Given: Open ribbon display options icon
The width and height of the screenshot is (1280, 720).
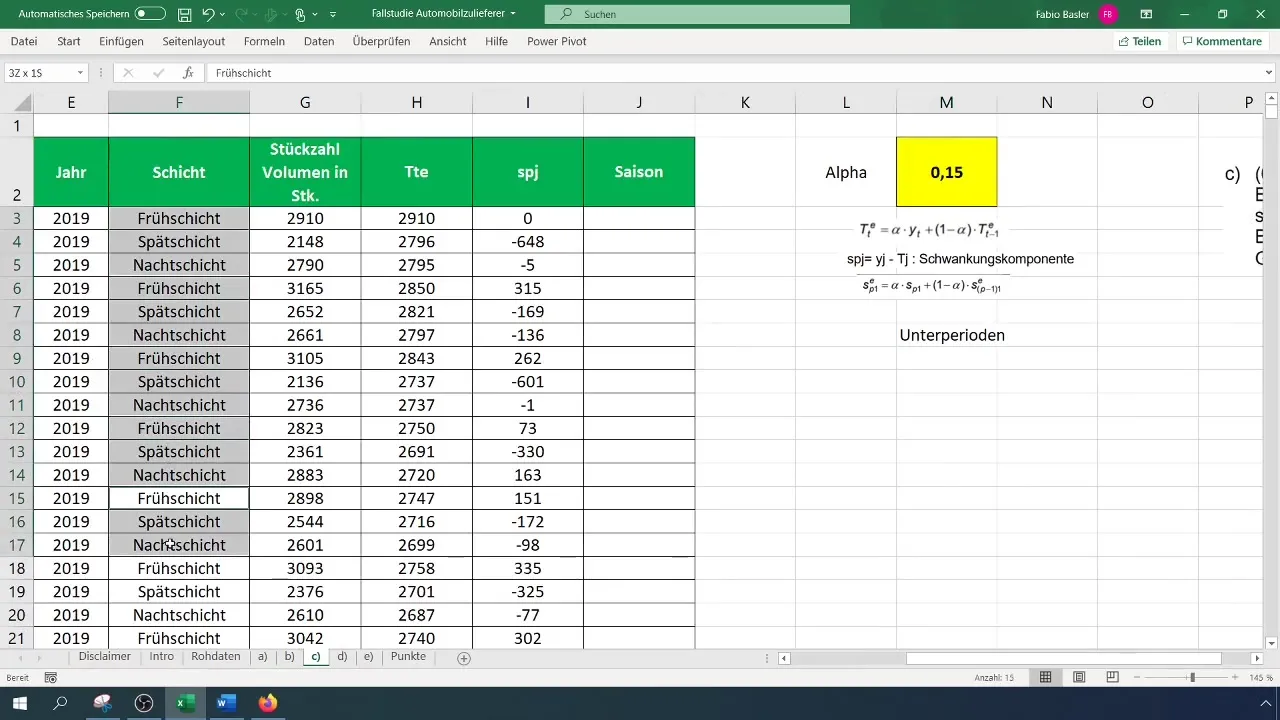Looking at the screenshot, I should tap(1146, 15).
